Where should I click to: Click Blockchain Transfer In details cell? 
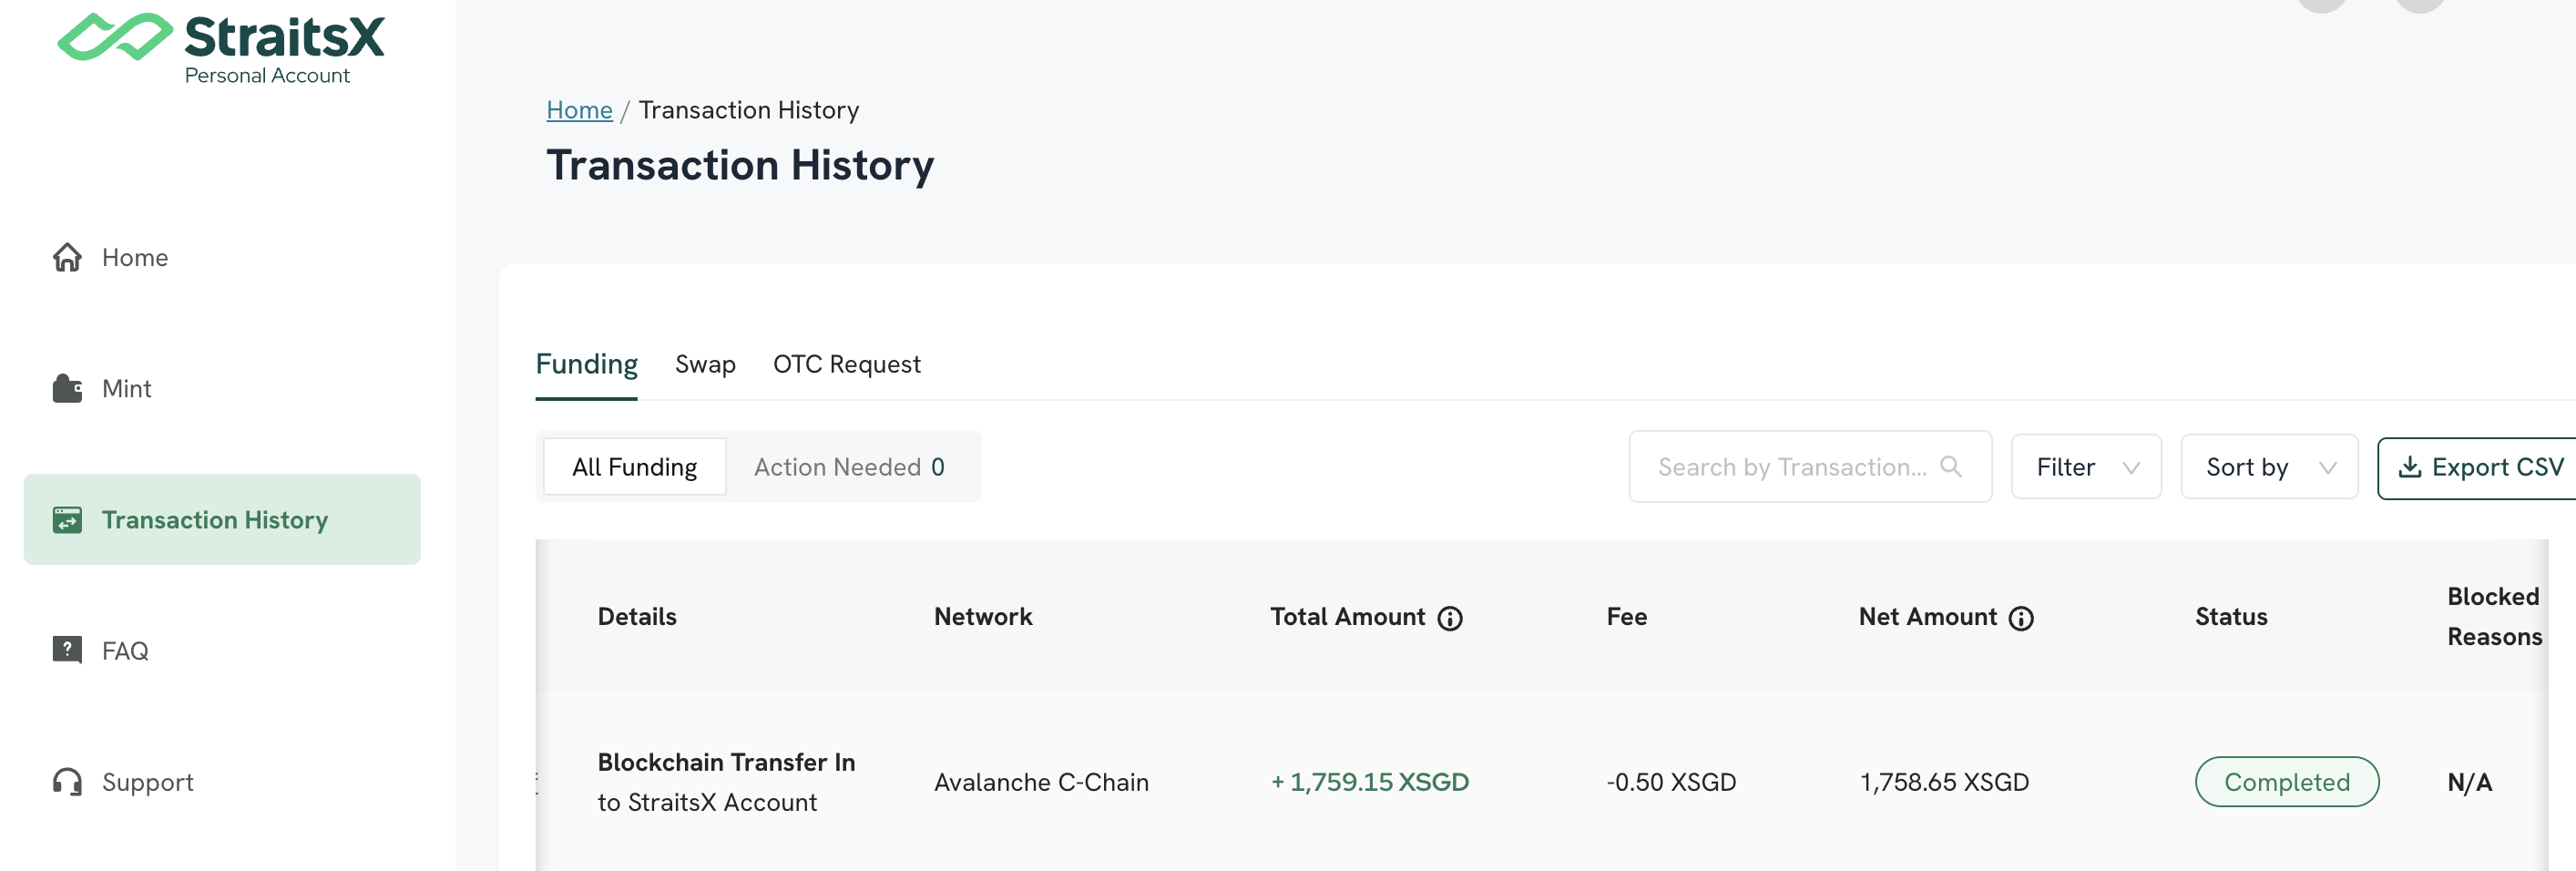click(726, 782)
